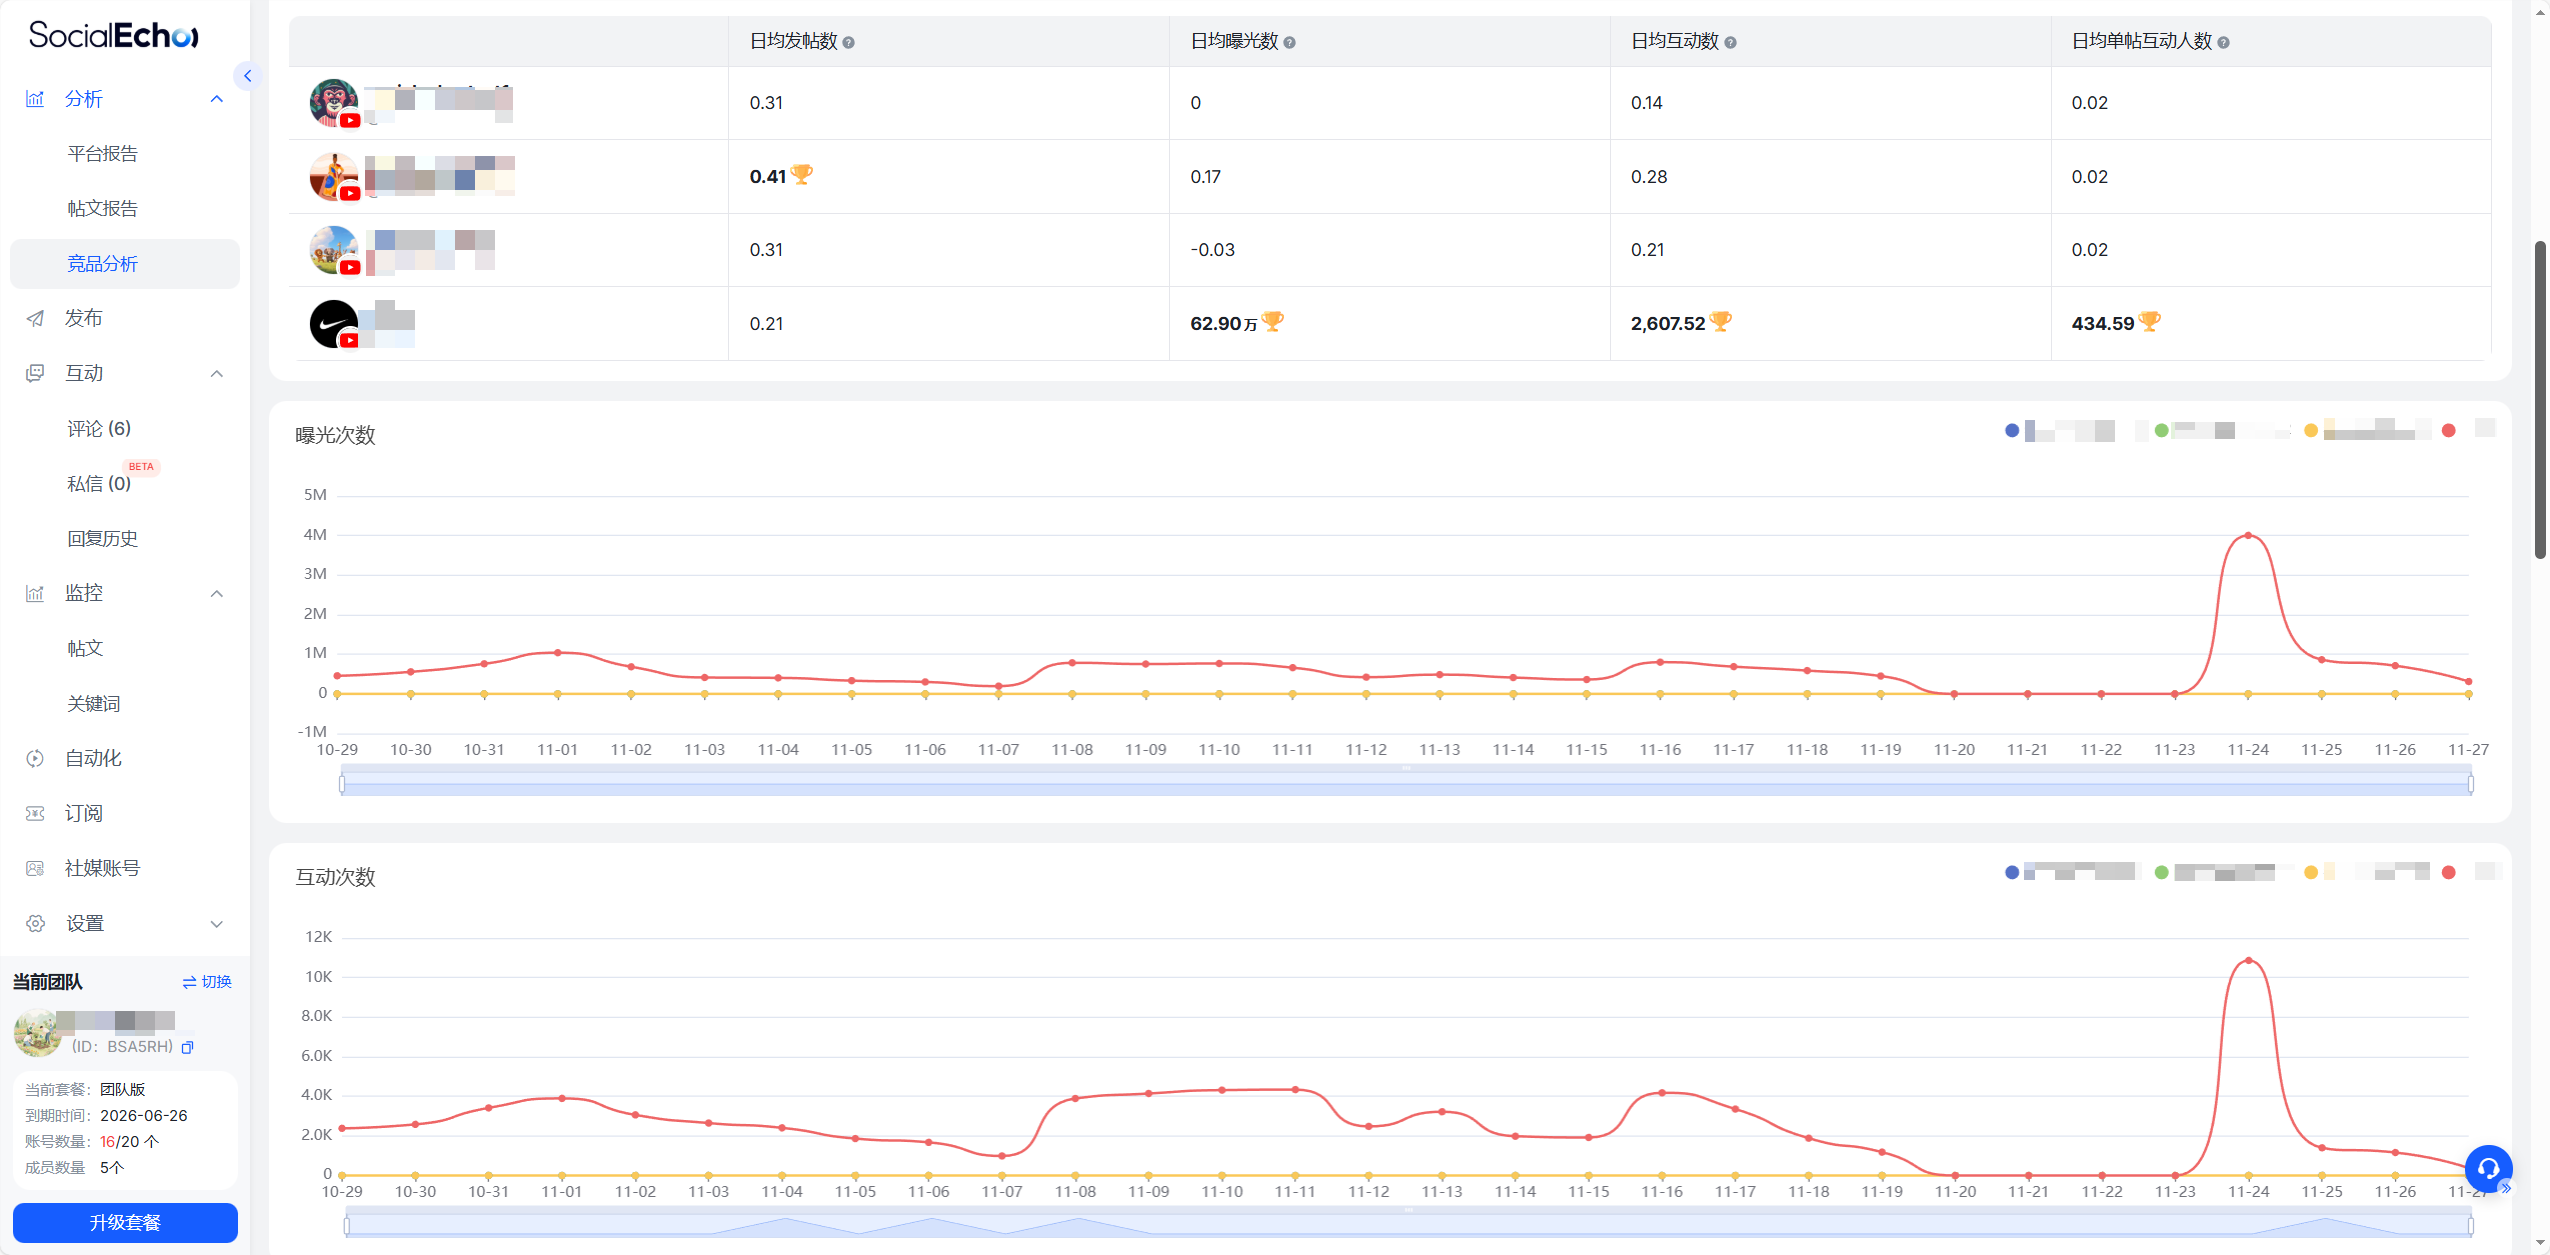Collapse the sidebar with the arrow button
2550x1255 pixels.
(247, 76)
